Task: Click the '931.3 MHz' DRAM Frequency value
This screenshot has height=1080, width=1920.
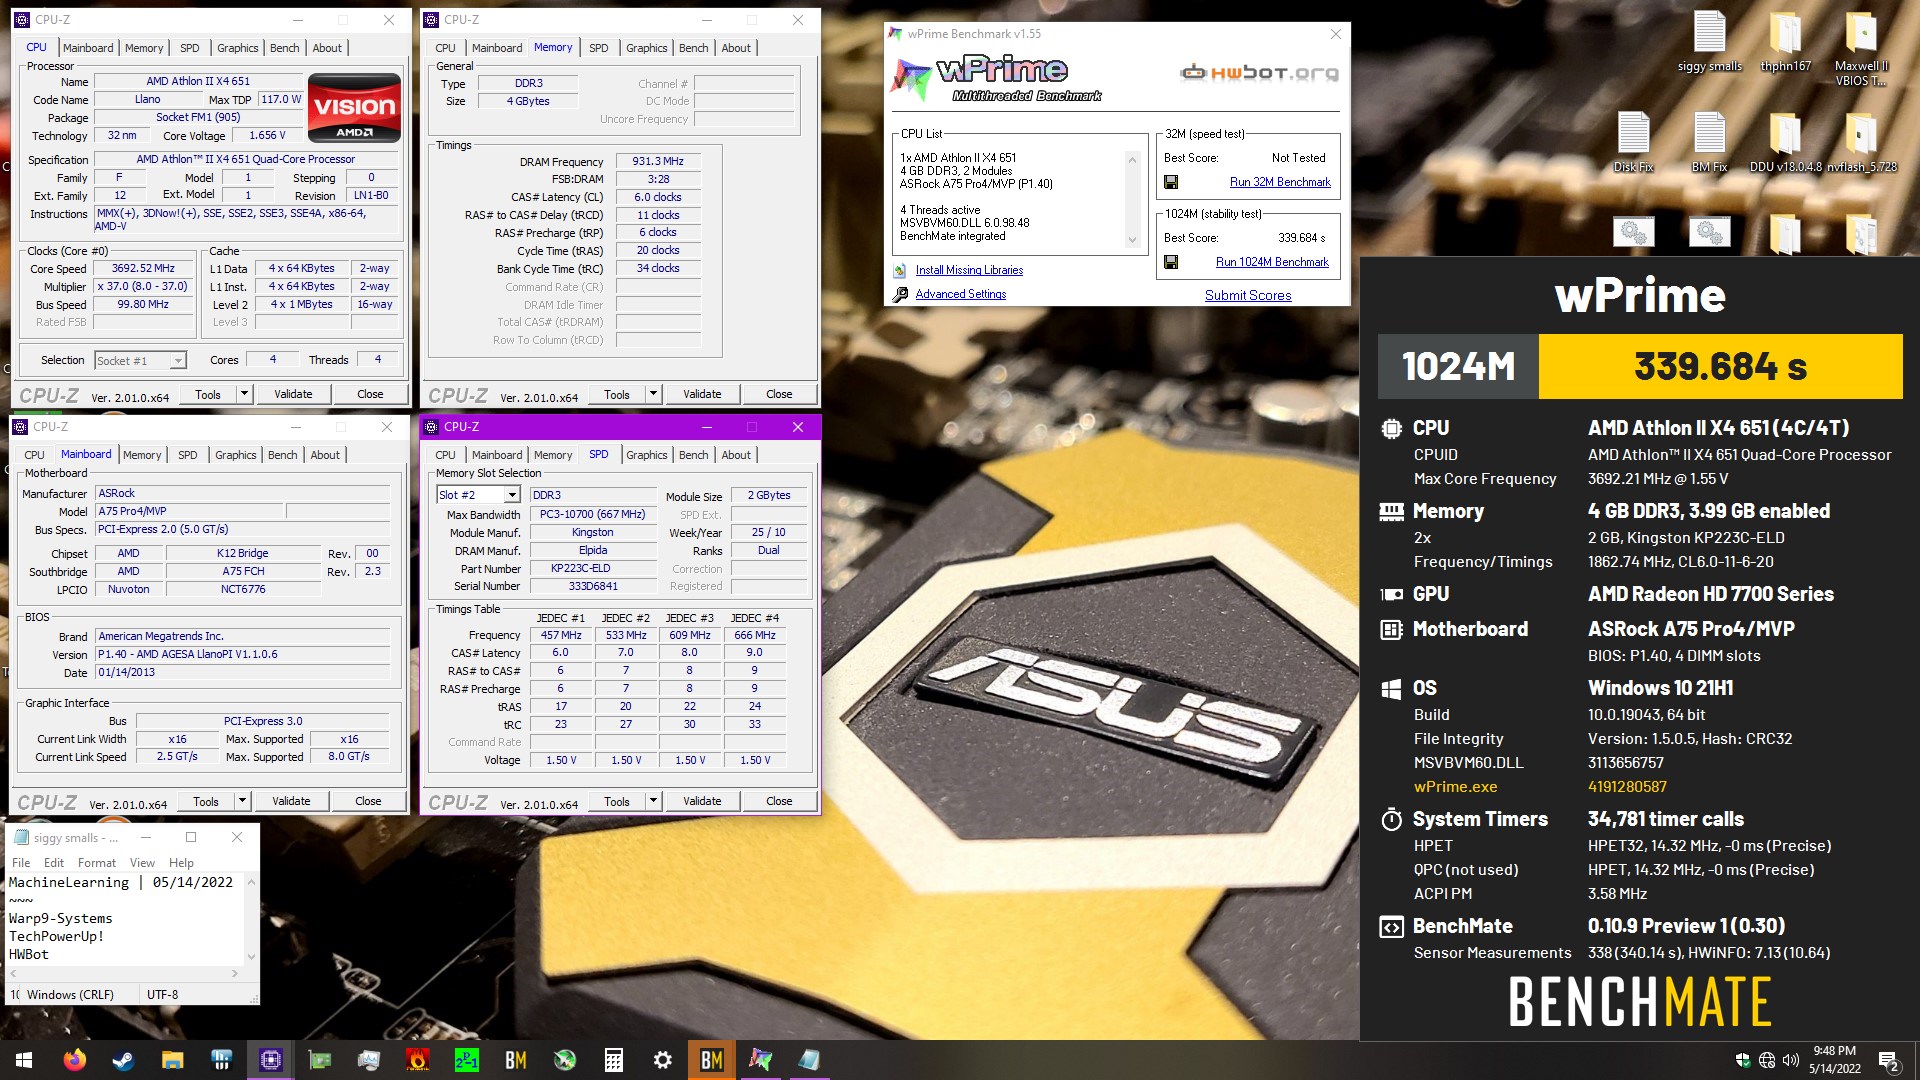Action: (x=658, y=161)
